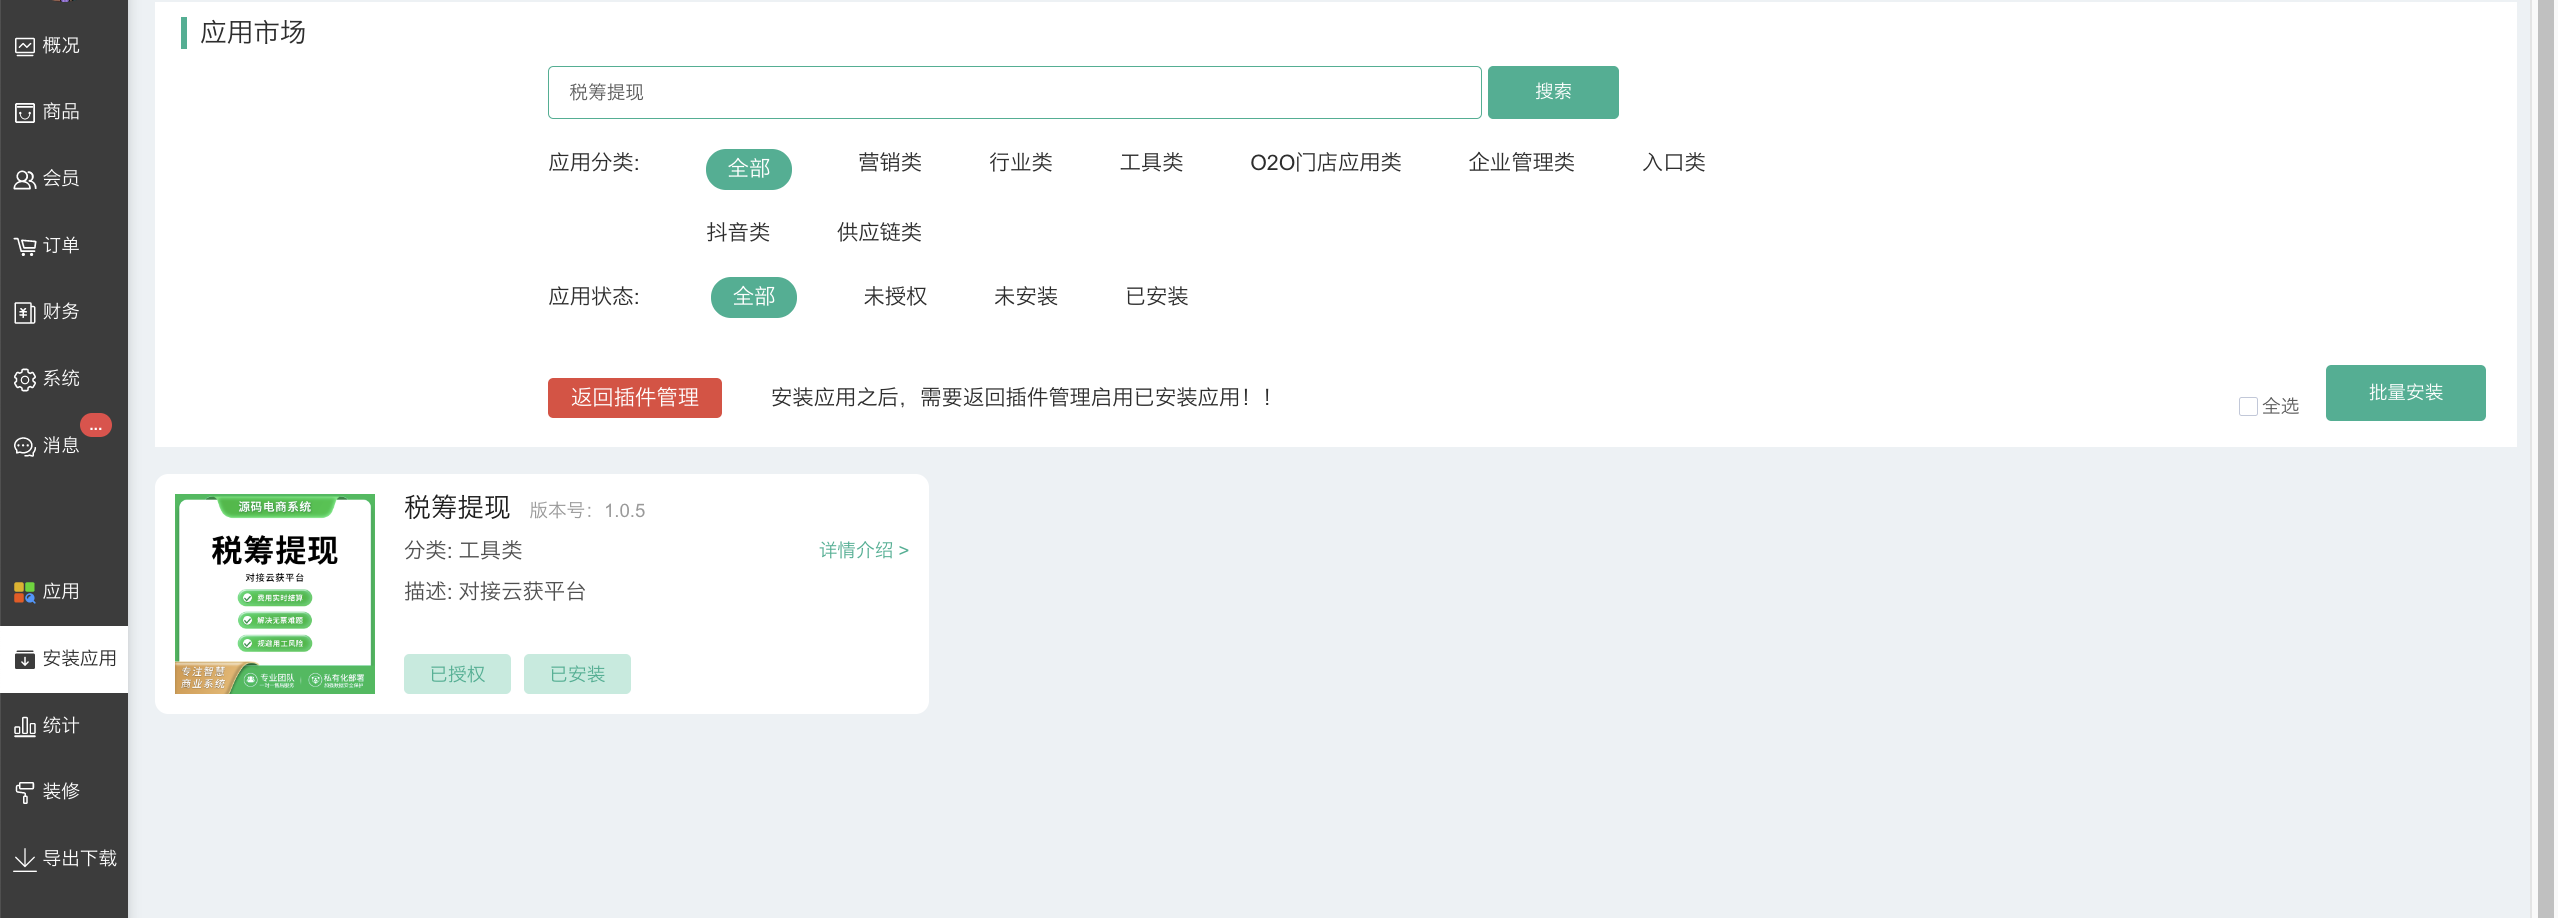Click the red 返回插件管理 button
2558x918 pixels.
point(634,398)
